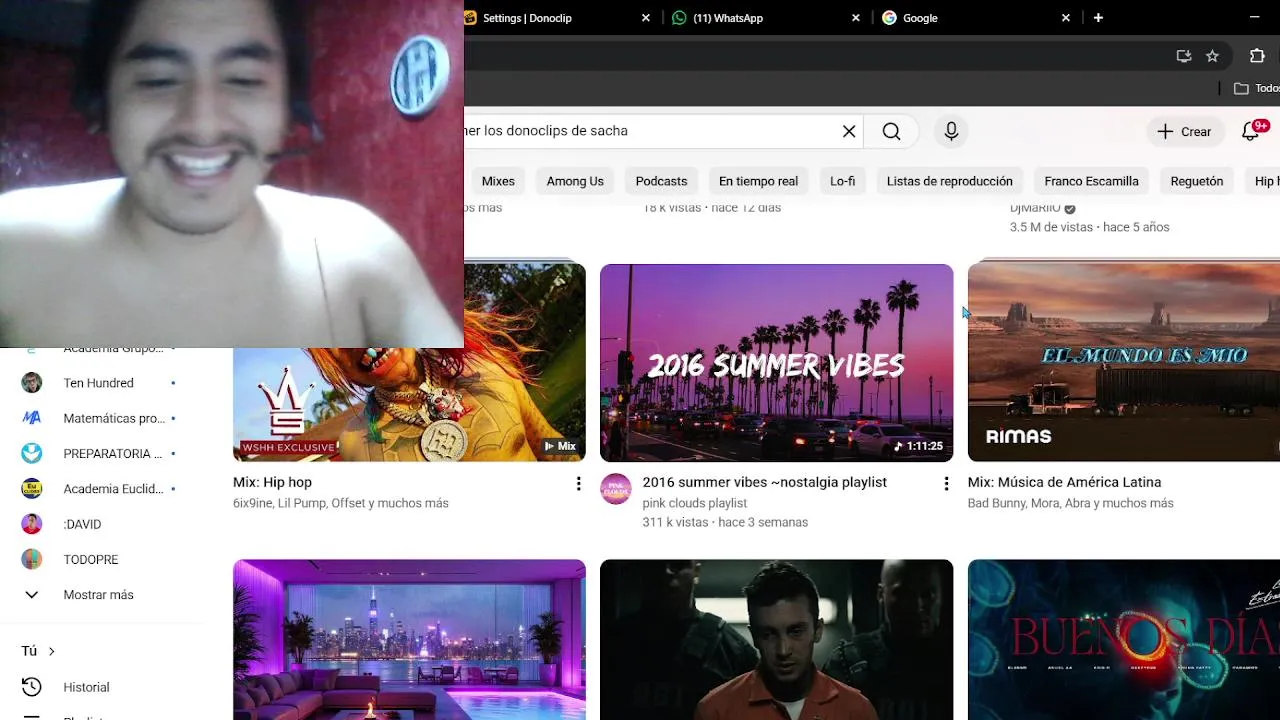The height and width of the screenshot is (720, 1280).
Task: Open El Mundo Es Mío mix thumbnail
Action: point(1124,363)
